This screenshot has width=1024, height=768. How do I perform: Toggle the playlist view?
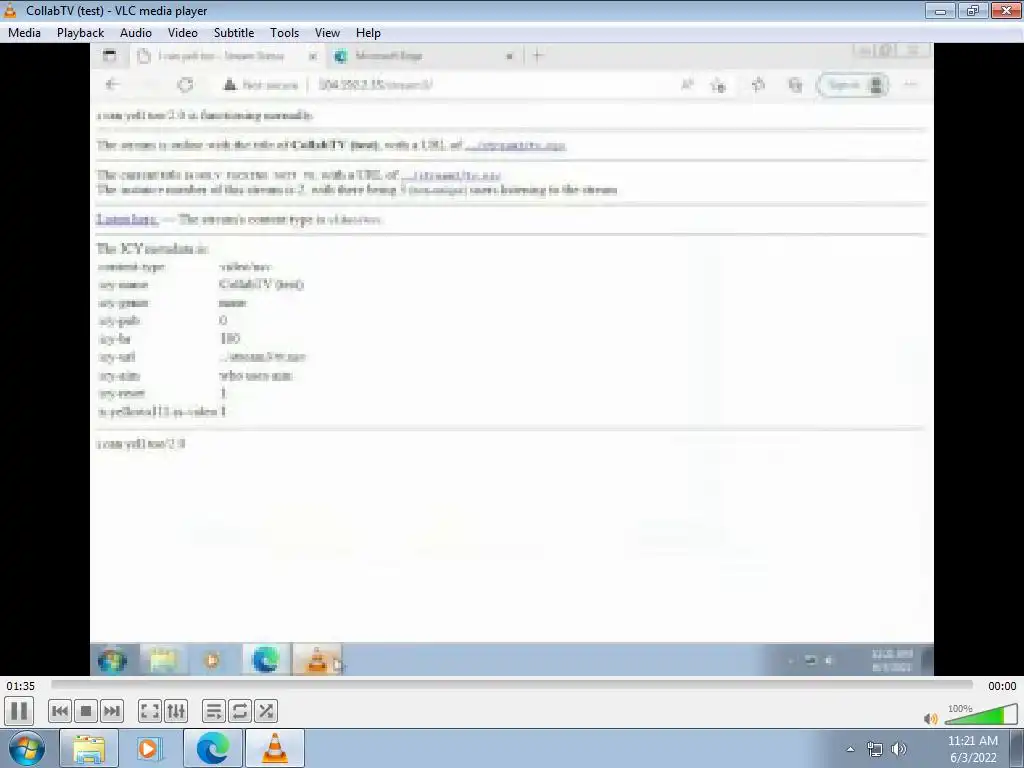click(x=214, y=711)
